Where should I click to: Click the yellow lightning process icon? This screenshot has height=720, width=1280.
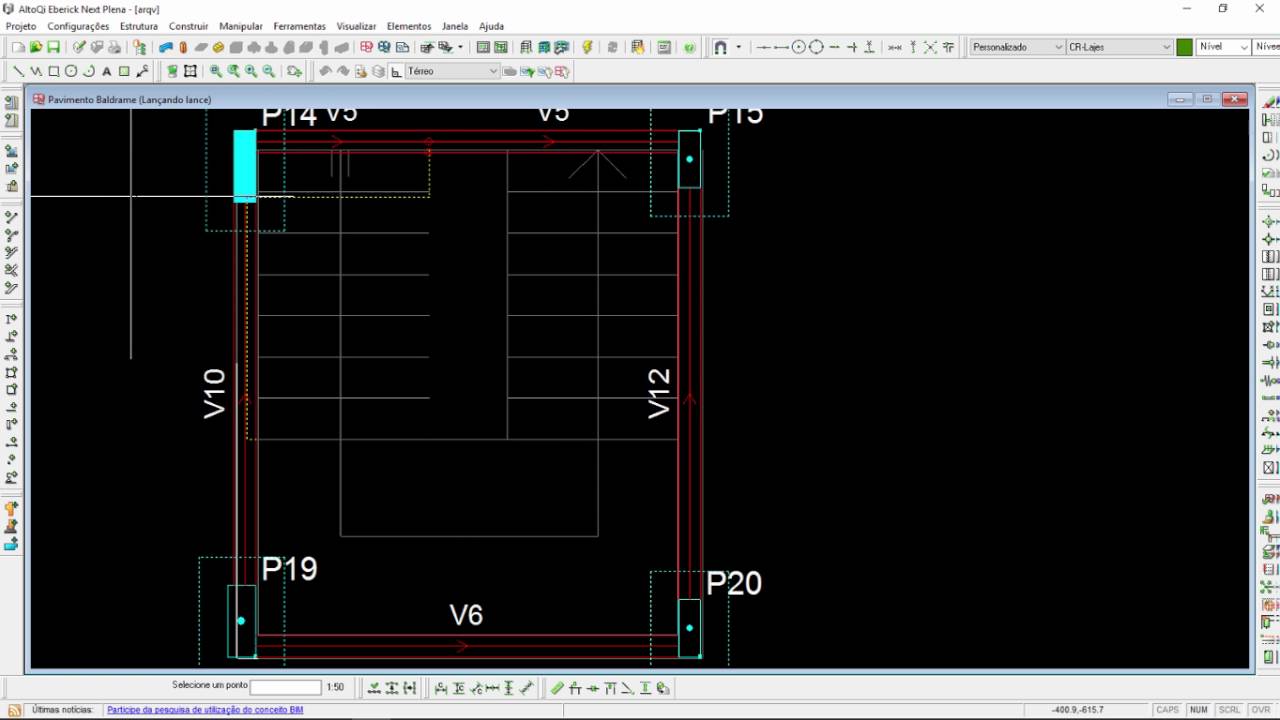coord(587,47)
